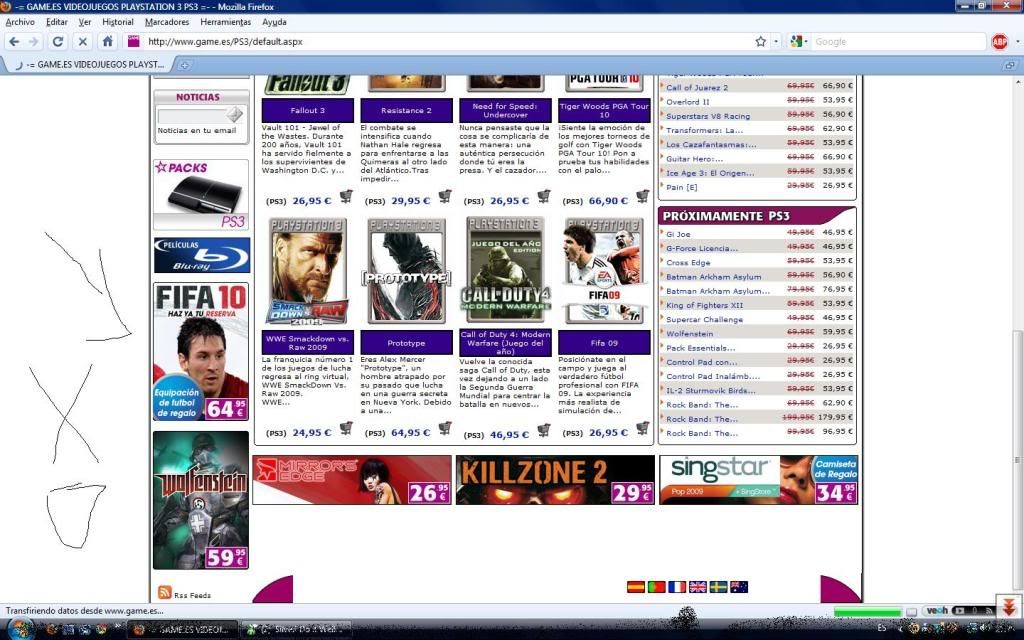The width and height of the screenshot is (1024, 640).
Task: Click the RSS Feeds icon
Action: (165, 594)
